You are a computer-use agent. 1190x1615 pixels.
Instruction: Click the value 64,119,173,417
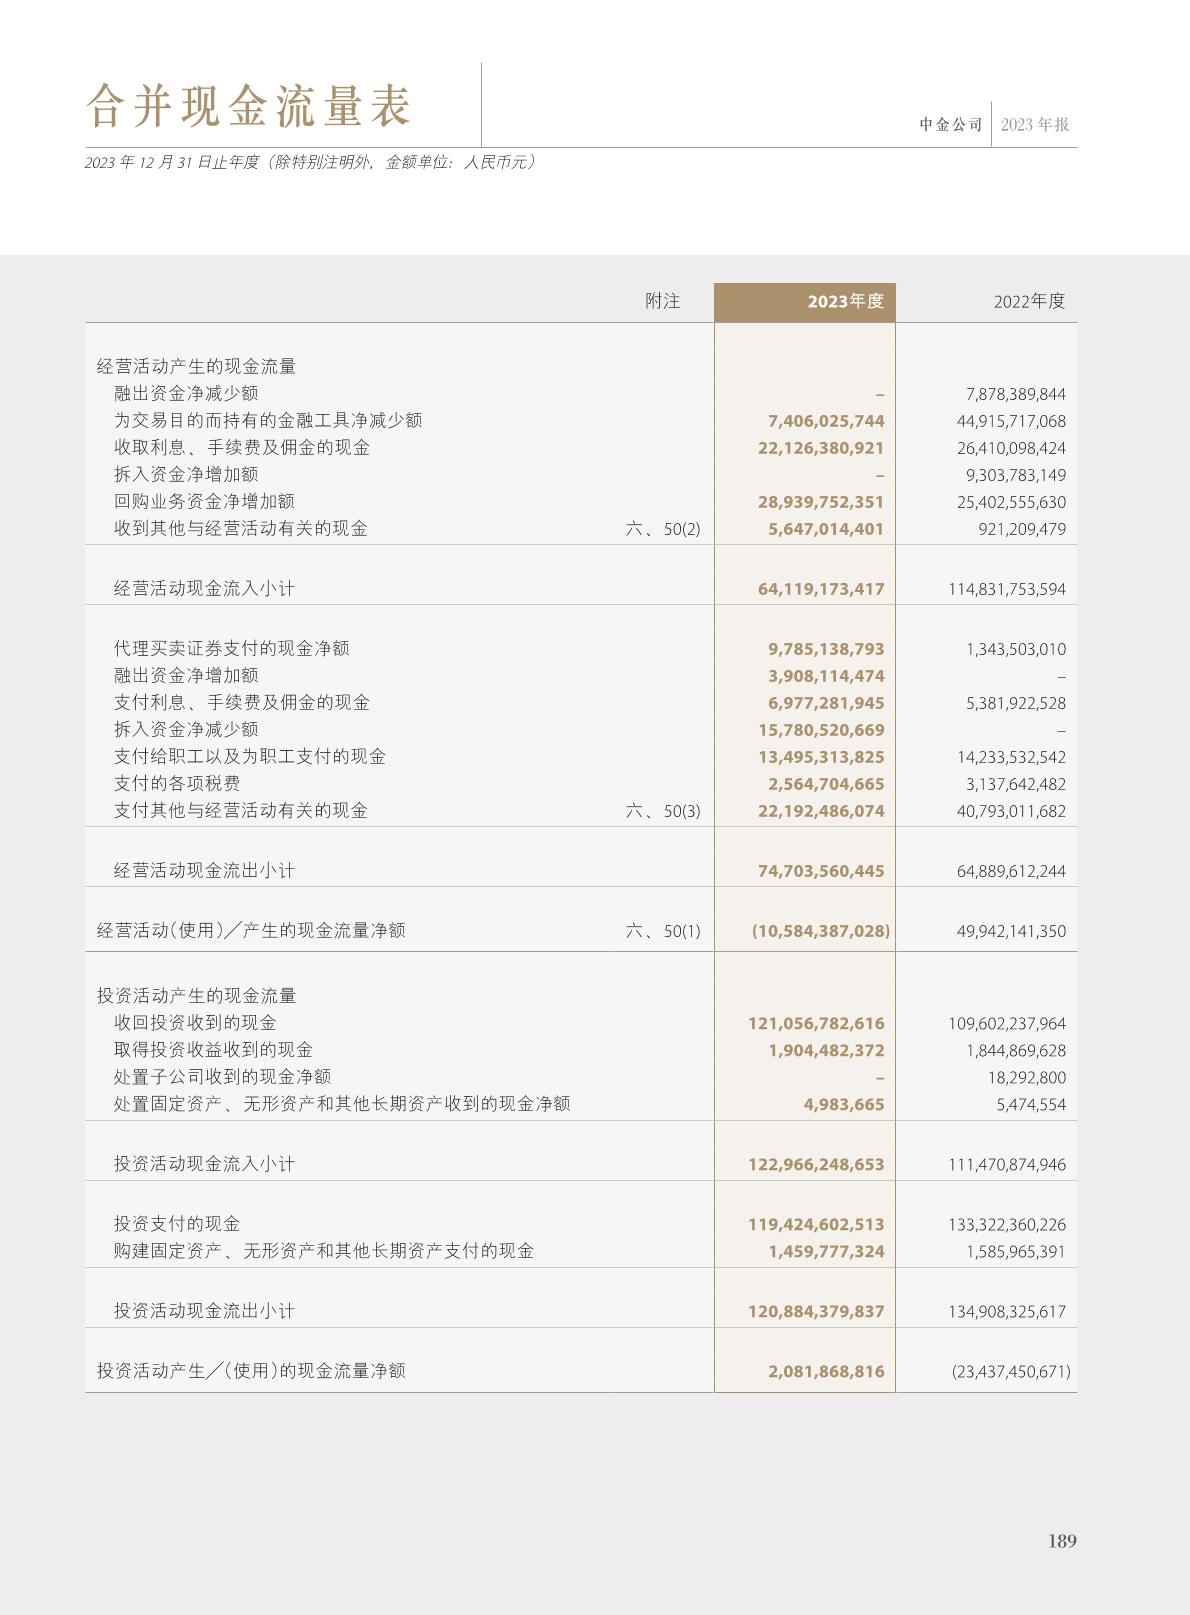tap(821, 589)
